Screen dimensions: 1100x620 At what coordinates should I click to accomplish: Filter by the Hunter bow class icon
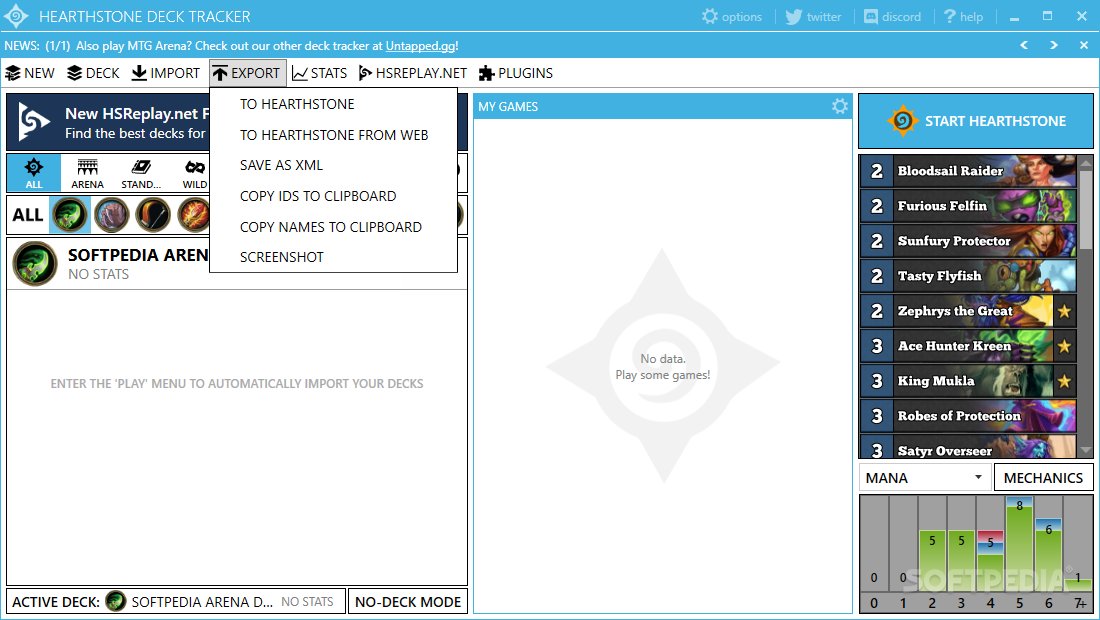pyautogui.click(x=153, y=215)
